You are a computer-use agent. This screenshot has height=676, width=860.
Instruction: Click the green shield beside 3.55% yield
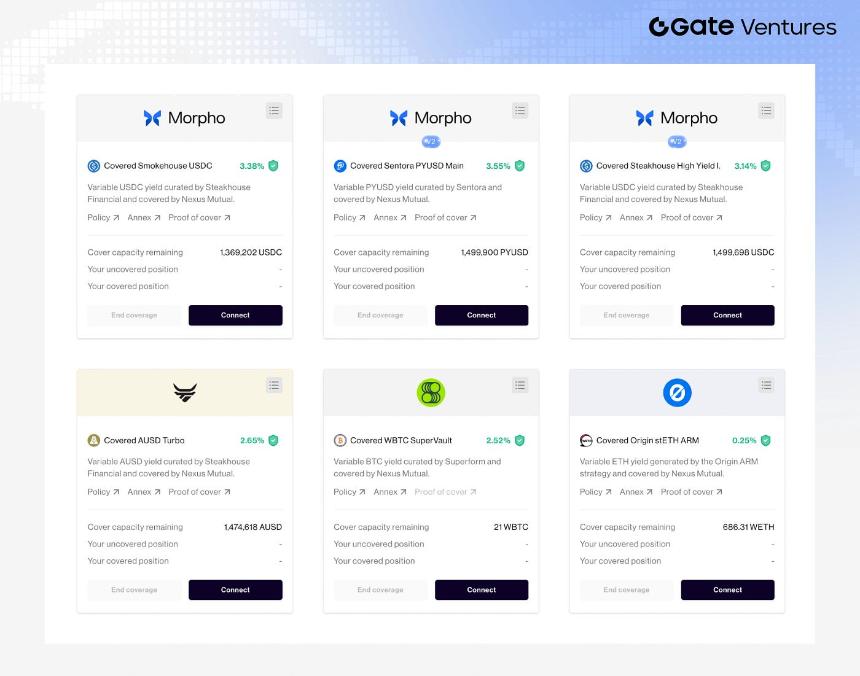pos(519,166)
